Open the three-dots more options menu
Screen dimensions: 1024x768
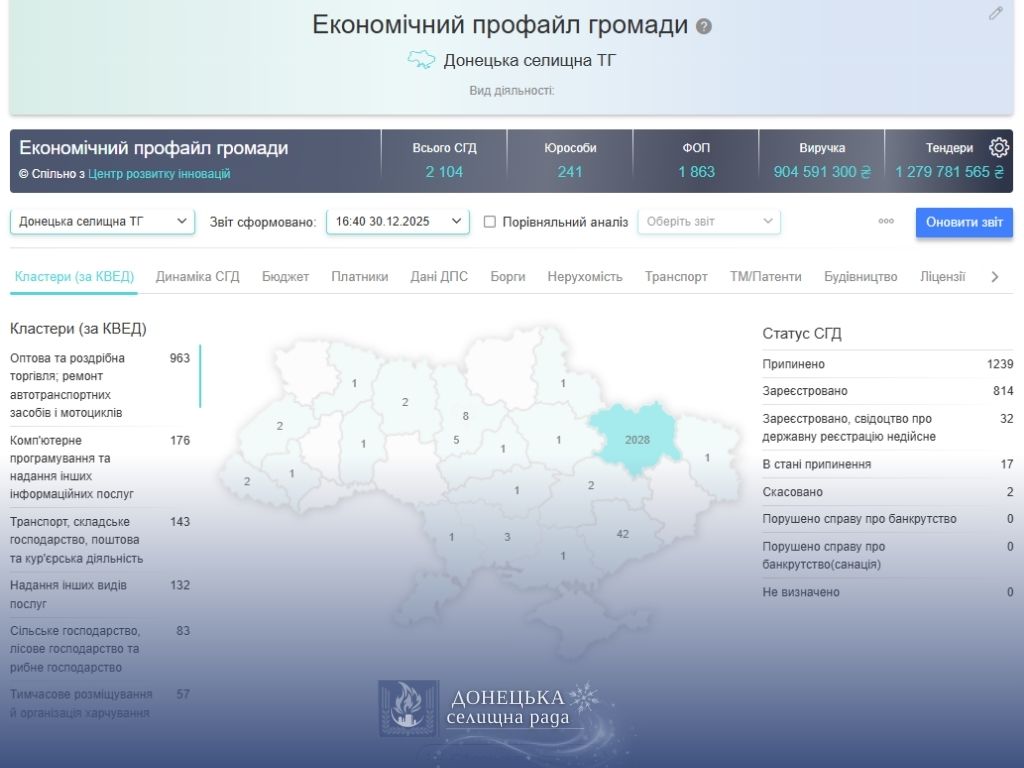tap(886, 222)
